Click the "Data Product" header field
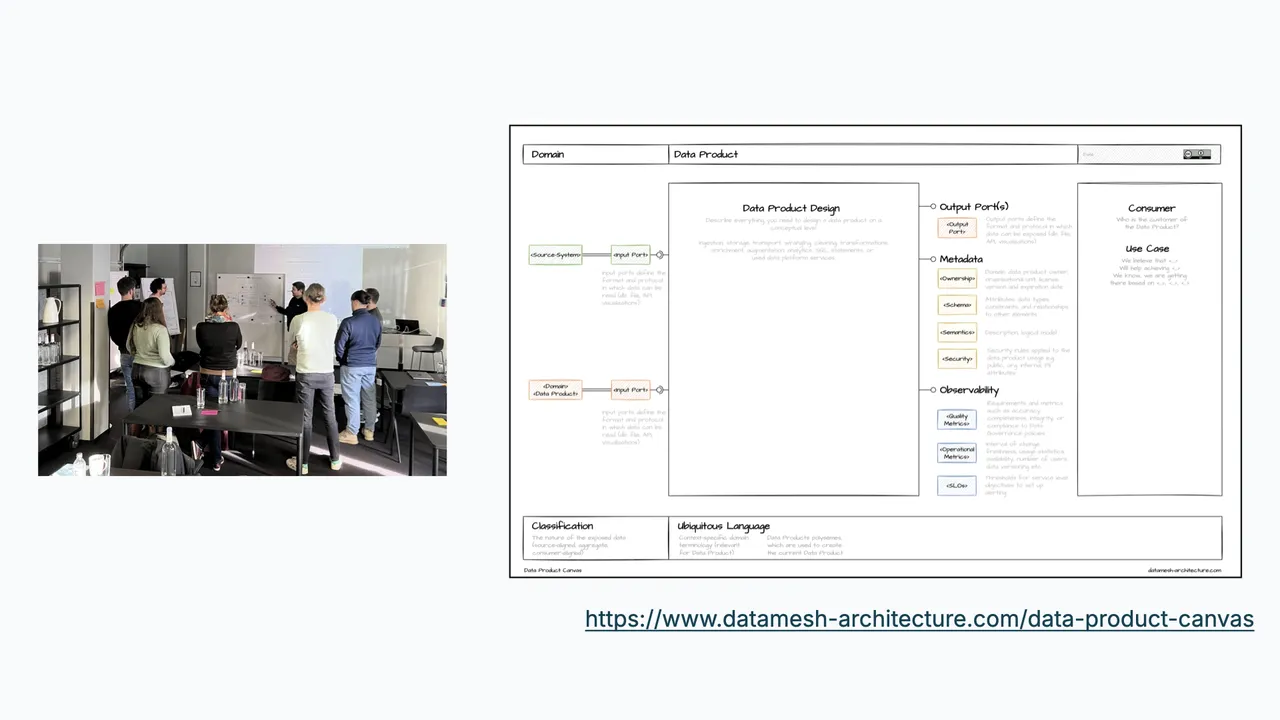This screenshot has height=720, width=1280. pos(873,154)
